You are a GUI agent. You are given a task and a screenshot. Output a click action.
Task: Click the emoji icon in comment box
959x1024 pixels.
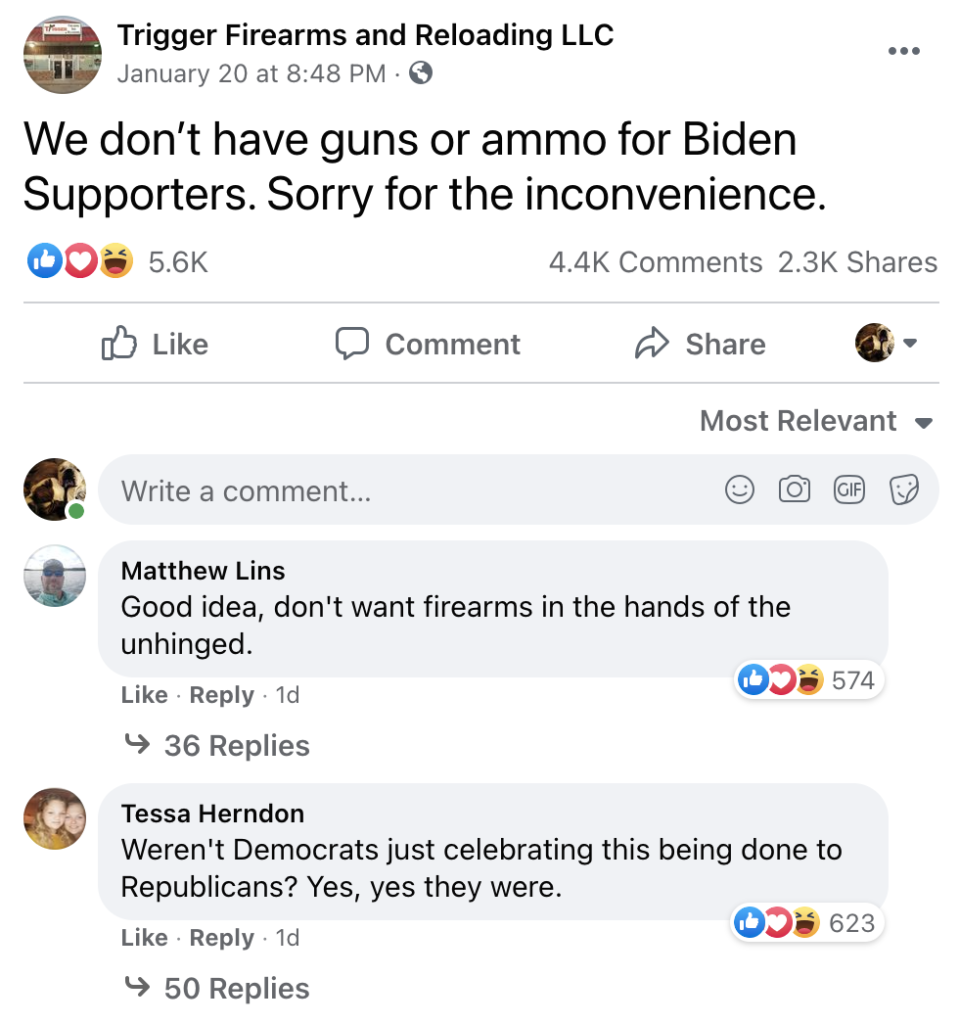pos(739,490)
